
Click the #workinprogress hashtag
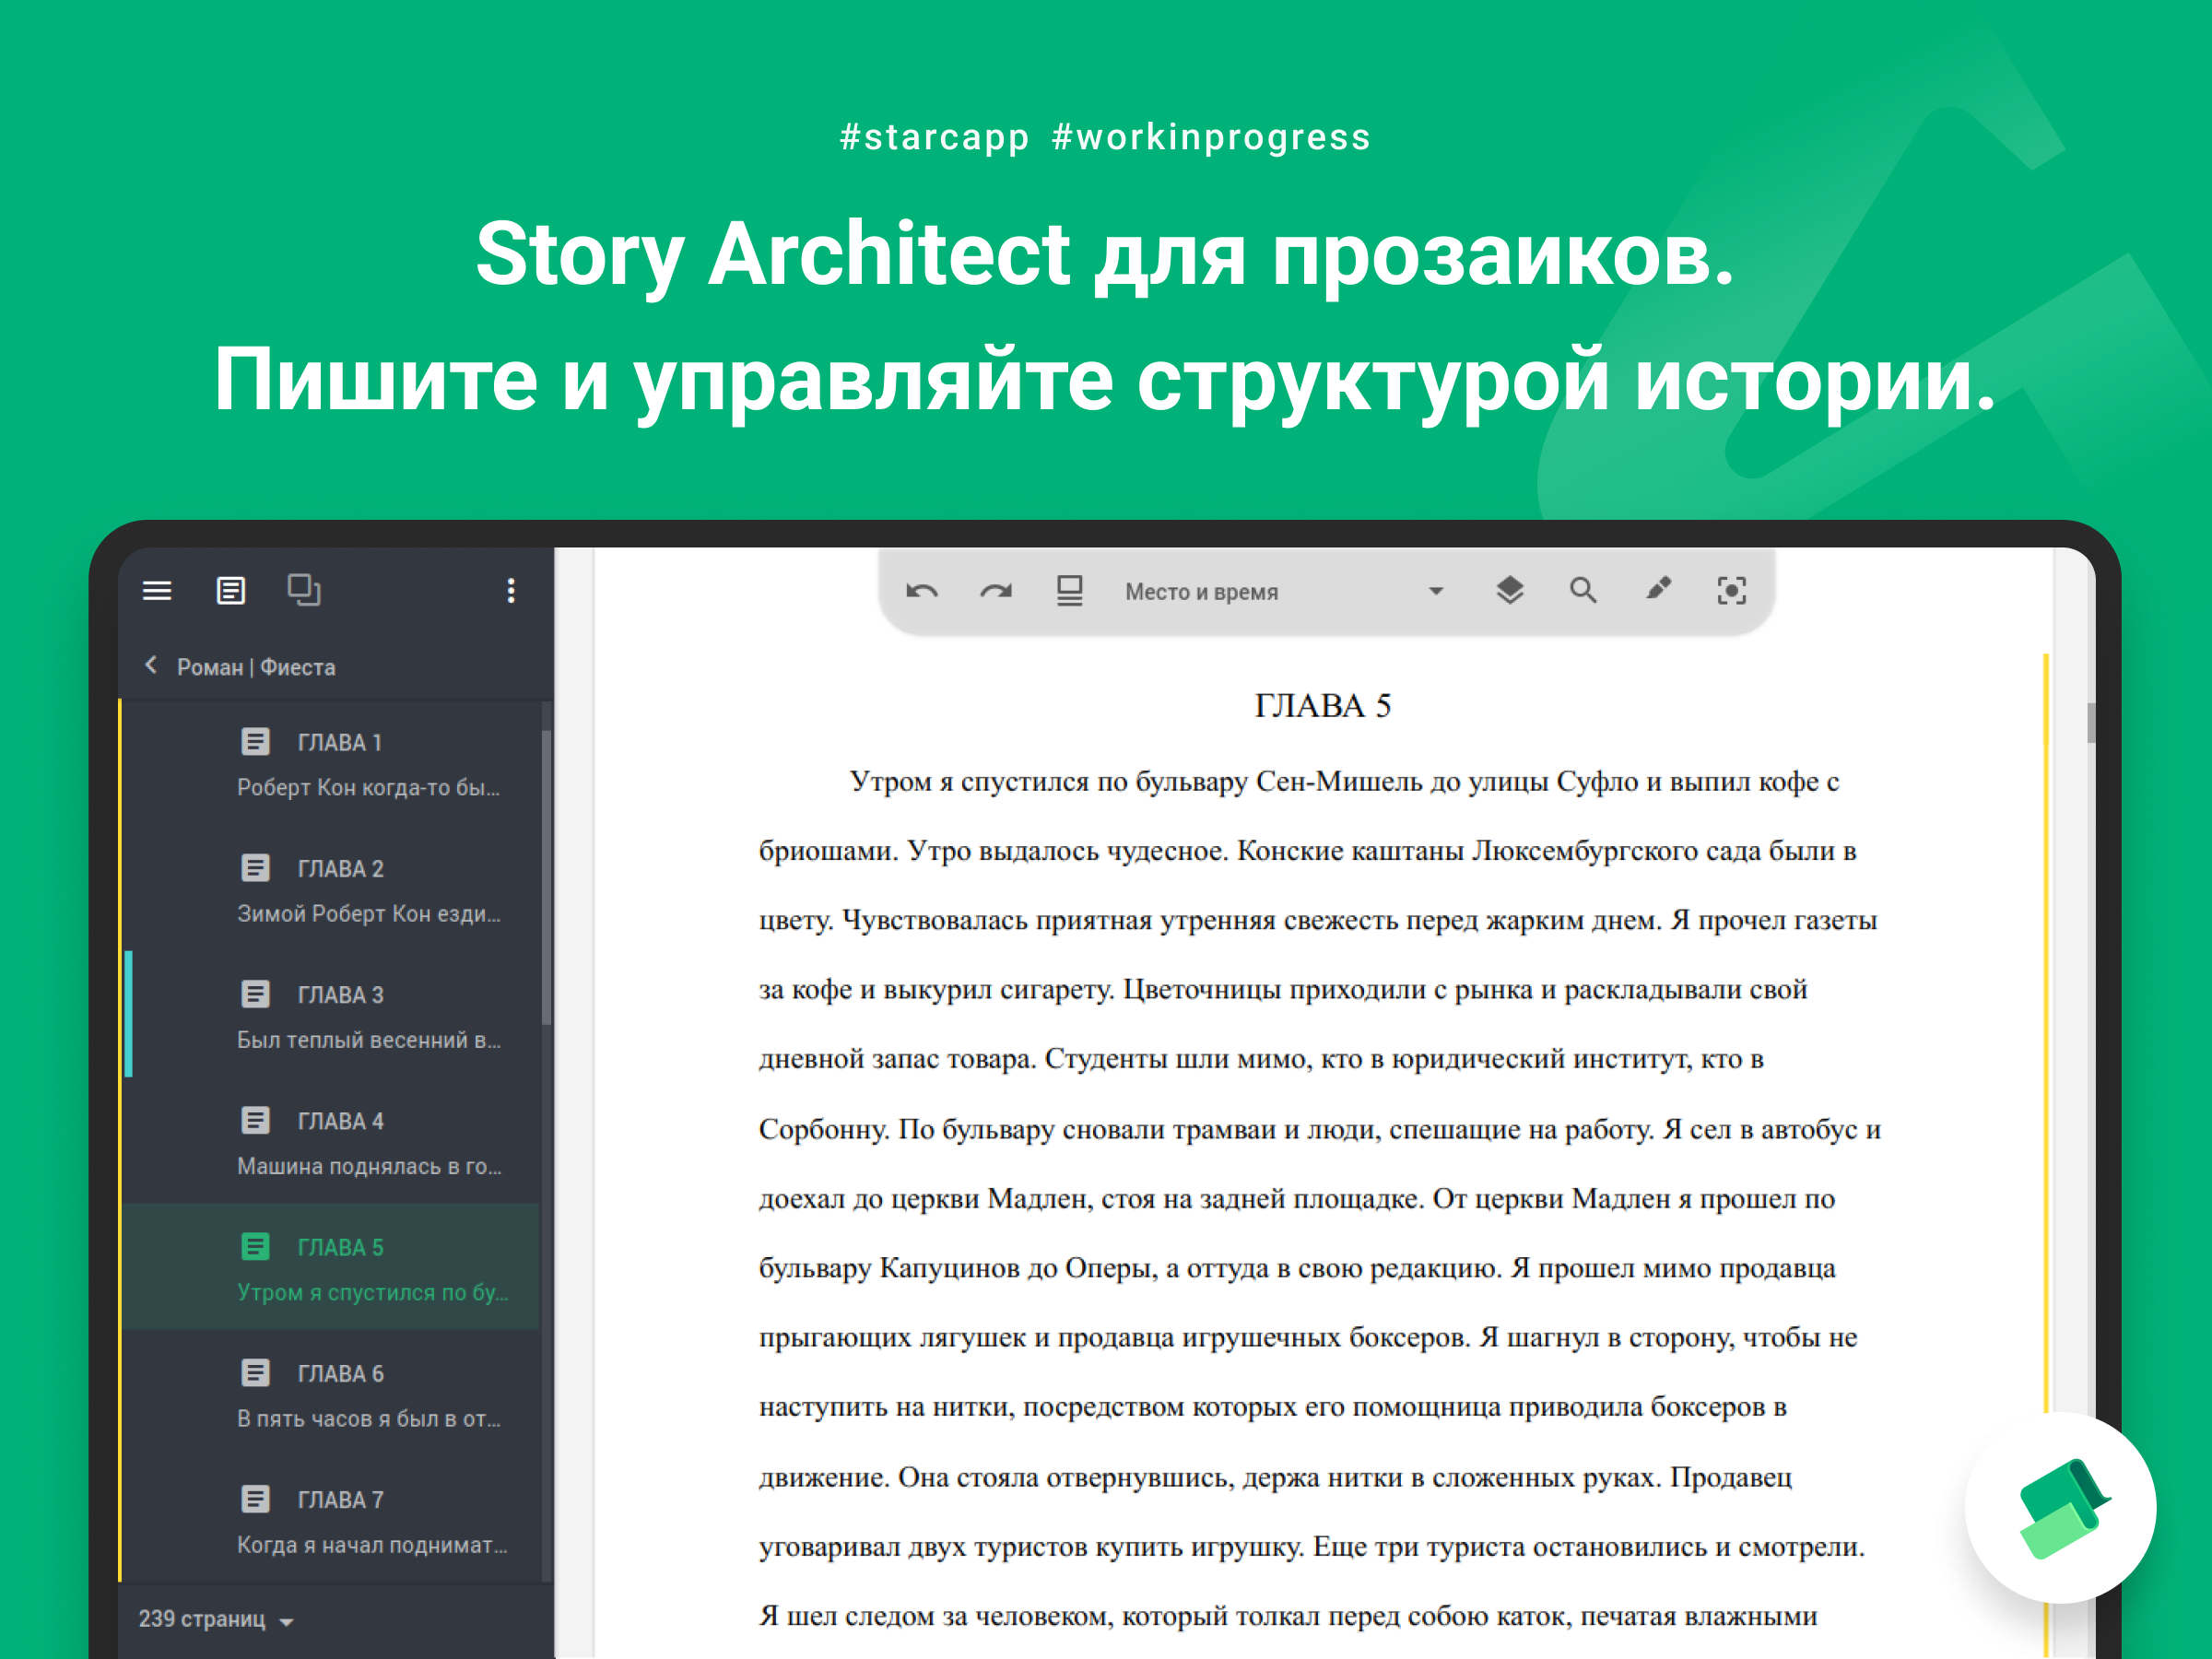coord(1211,137)
